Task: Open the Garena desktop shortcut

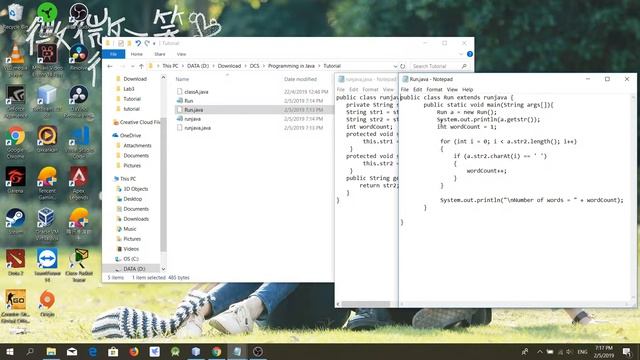Action: 16,180
